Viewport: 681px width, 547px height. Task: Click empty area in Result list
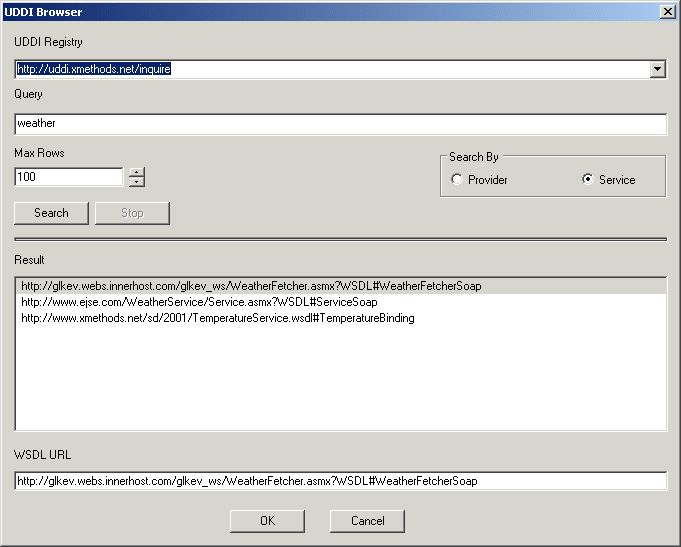340,380
